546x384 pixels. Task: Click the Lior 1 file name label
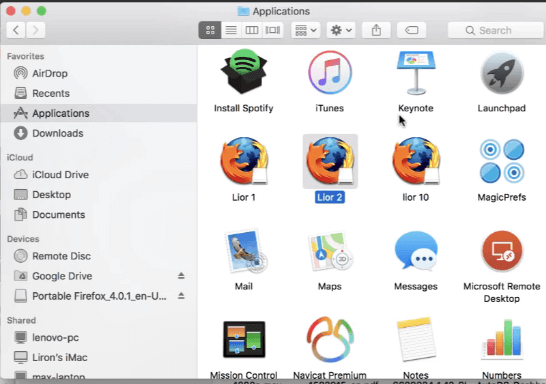[244, 197]
